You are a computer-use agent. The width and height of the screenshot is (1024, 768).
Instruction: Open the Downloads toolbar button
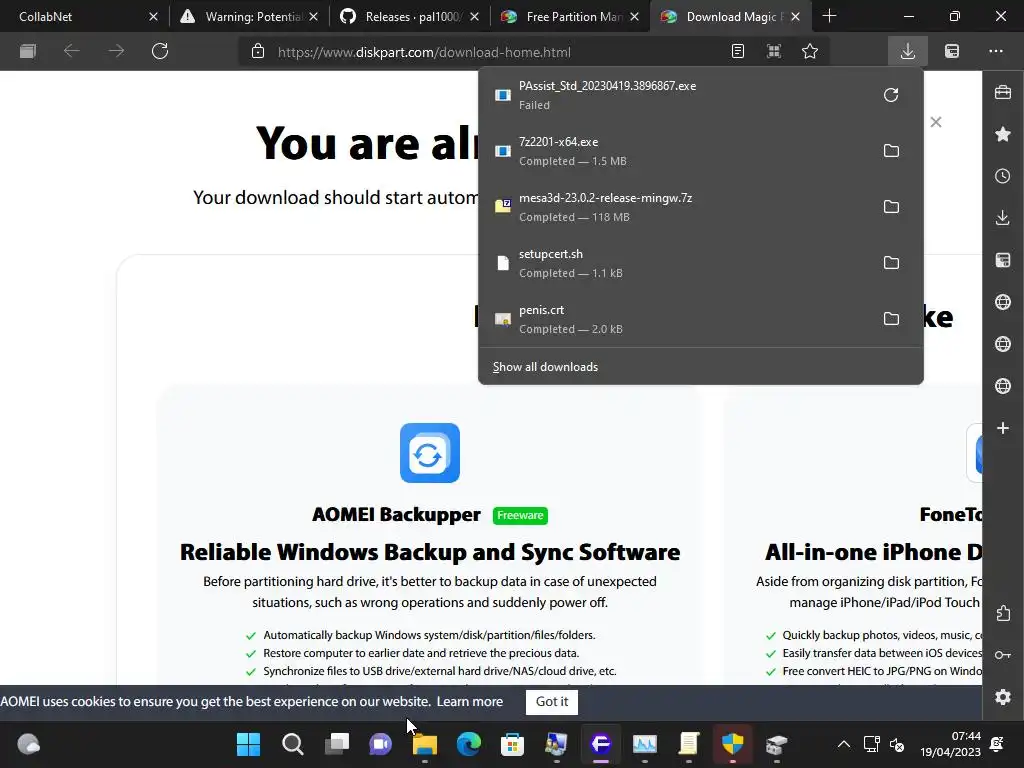click(x=908, y=52)
